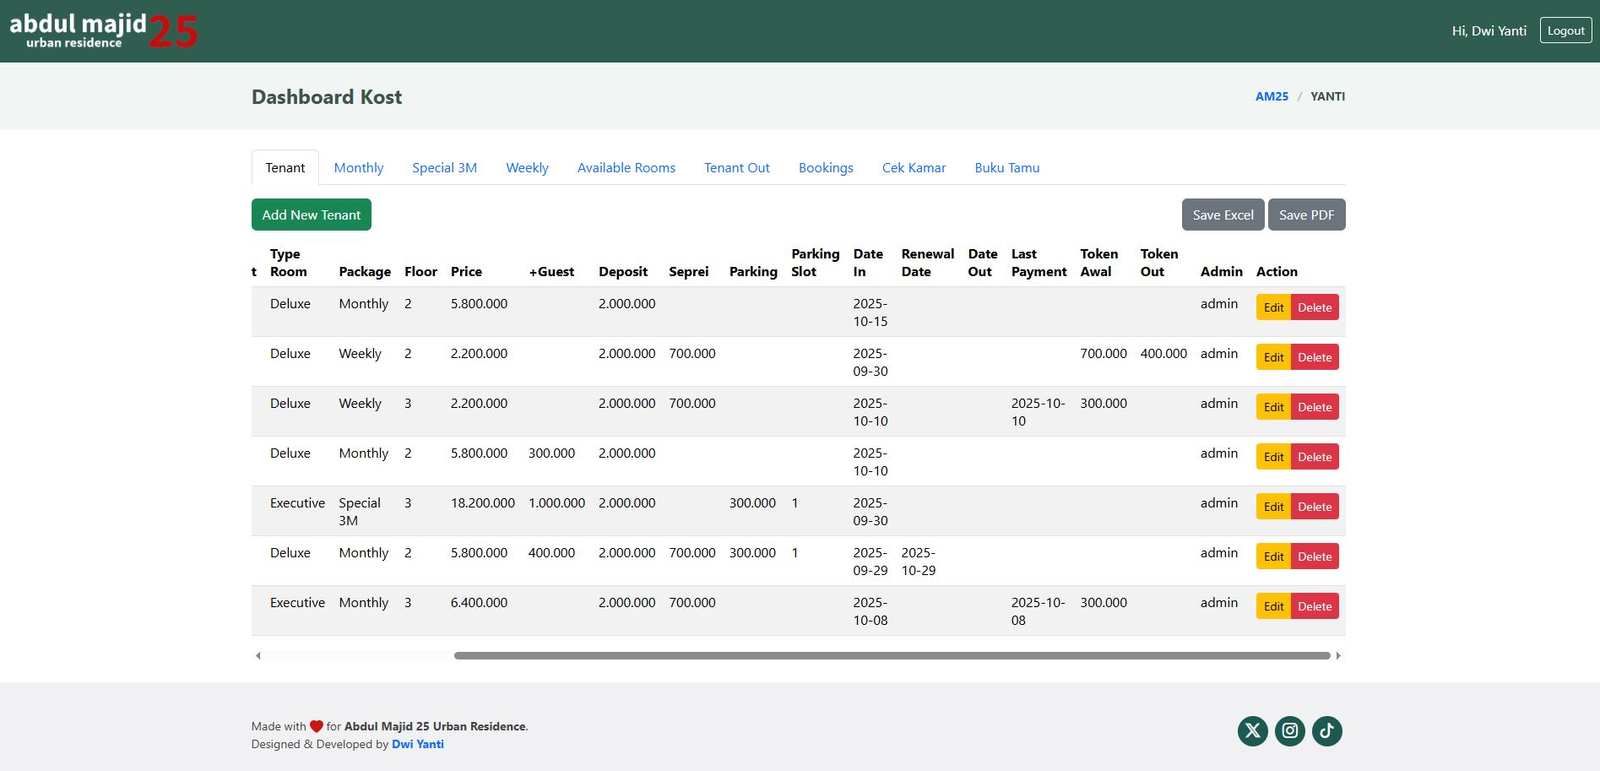The height and width of the screenshot is (771, 1600).
Task: Open the Buku Tamu tab
Action: [x=1007, y=168]
